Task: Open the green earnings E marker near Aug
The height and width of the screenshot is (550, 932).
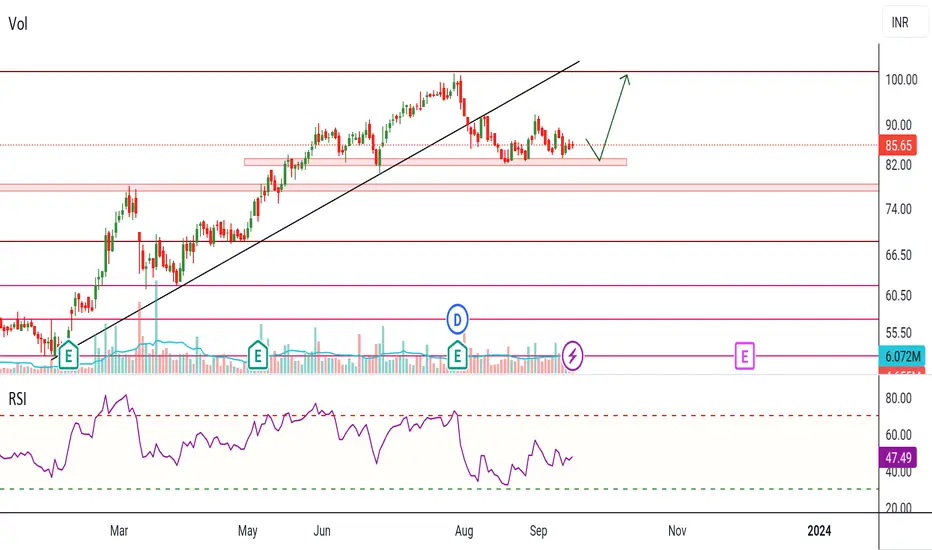Action: [x=457, y=356]
